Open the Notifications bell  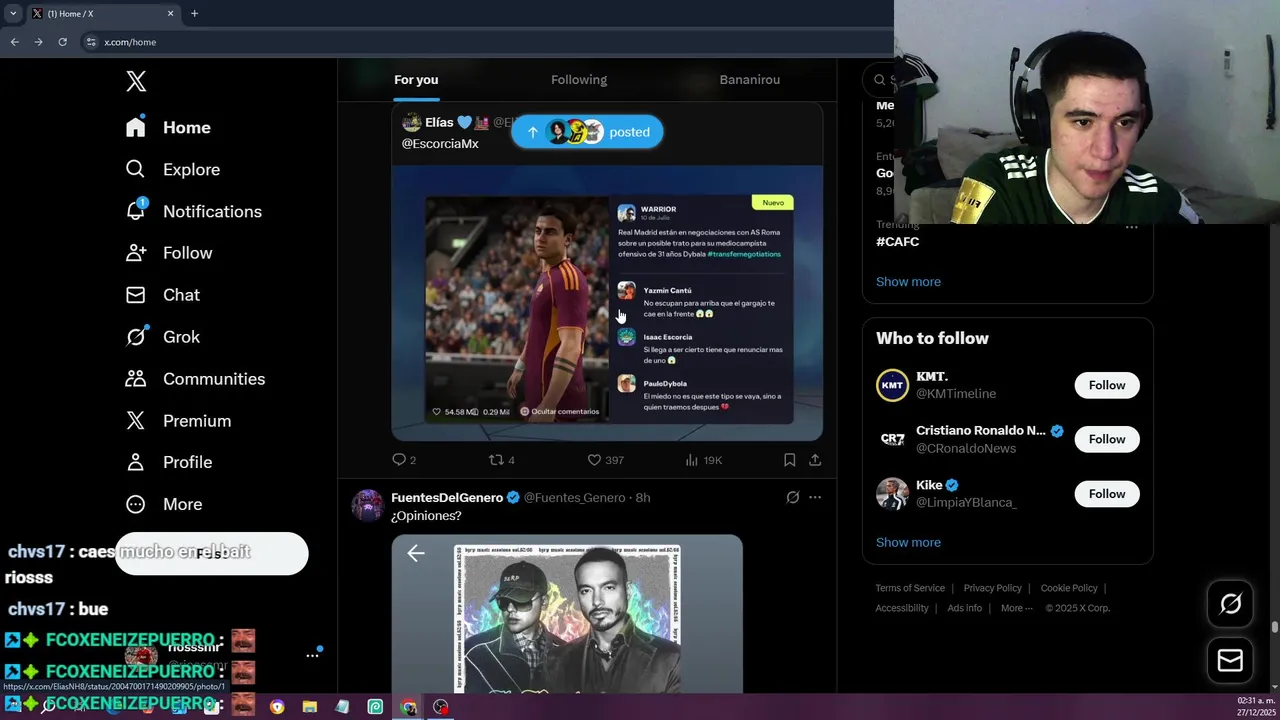pyautogui.click(x=193, y=211)
